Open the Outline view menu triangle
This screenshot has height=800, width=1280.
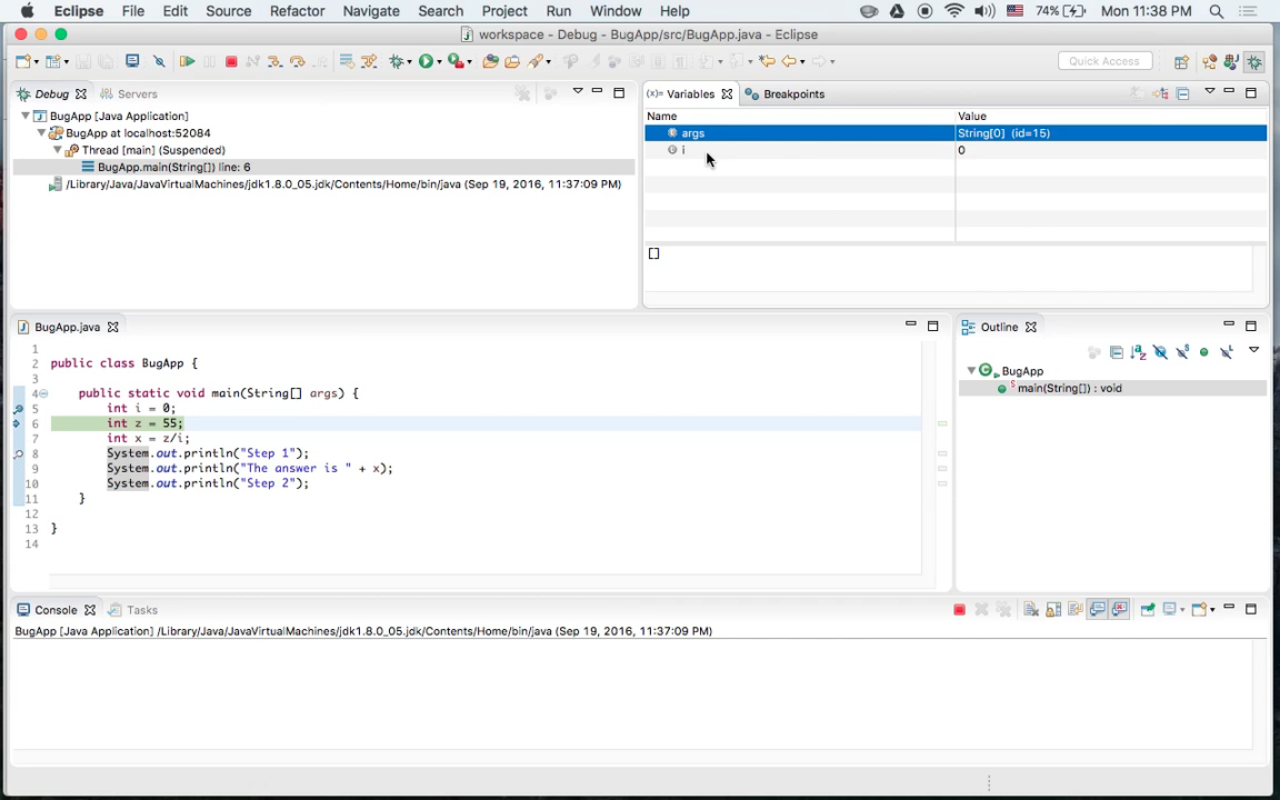(1254, 351)
